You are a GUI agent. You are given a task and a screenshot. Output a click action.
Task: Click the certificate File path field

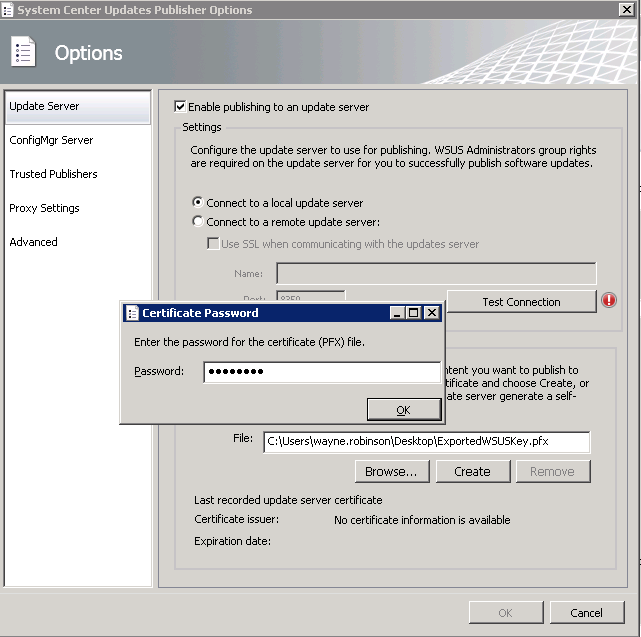(426, 442)
